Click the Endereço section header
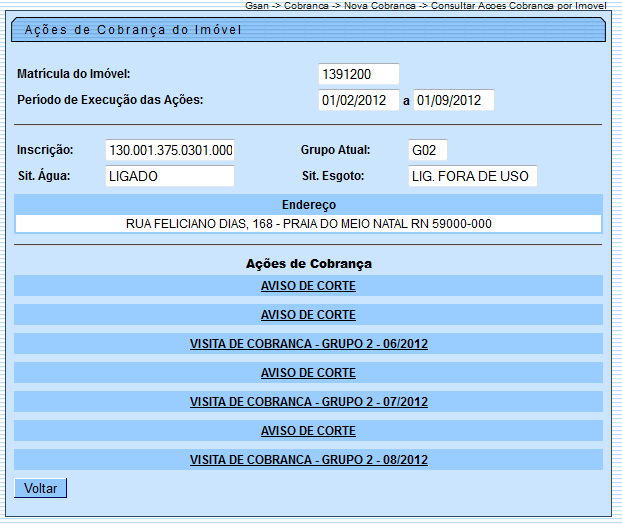This screenshot has width=622, height=524. [x=308, y=204]
